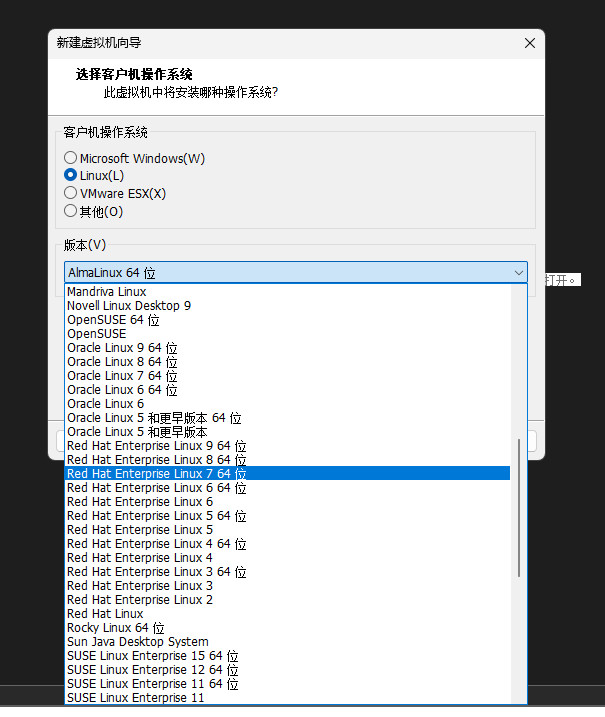
Task: Choose Red Hat Enterprise Linux 6 64 位
Action: 156,488
